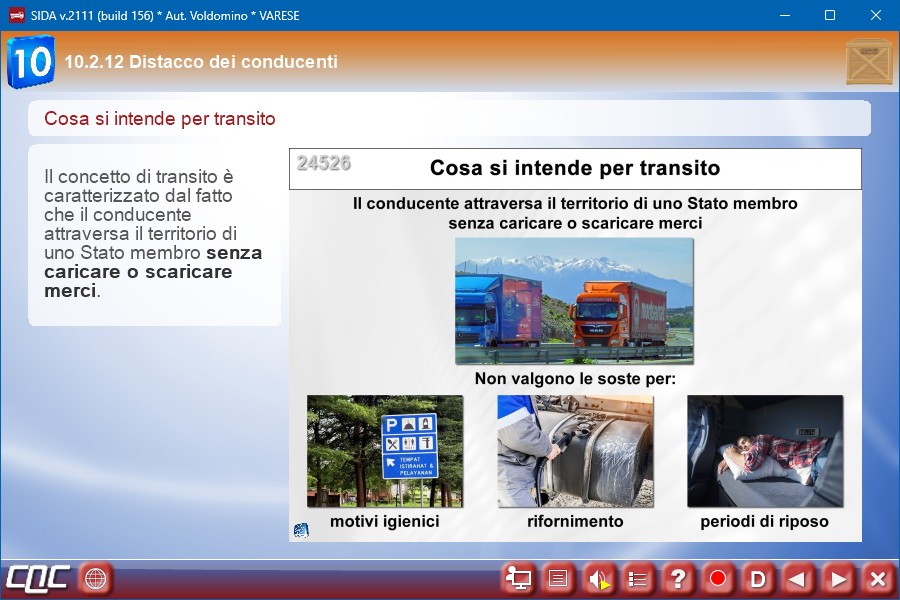The height and width of the screenshot is (600, 900).
Task: Go to the previous slide with the left arrow
Action: coord(798,578)
